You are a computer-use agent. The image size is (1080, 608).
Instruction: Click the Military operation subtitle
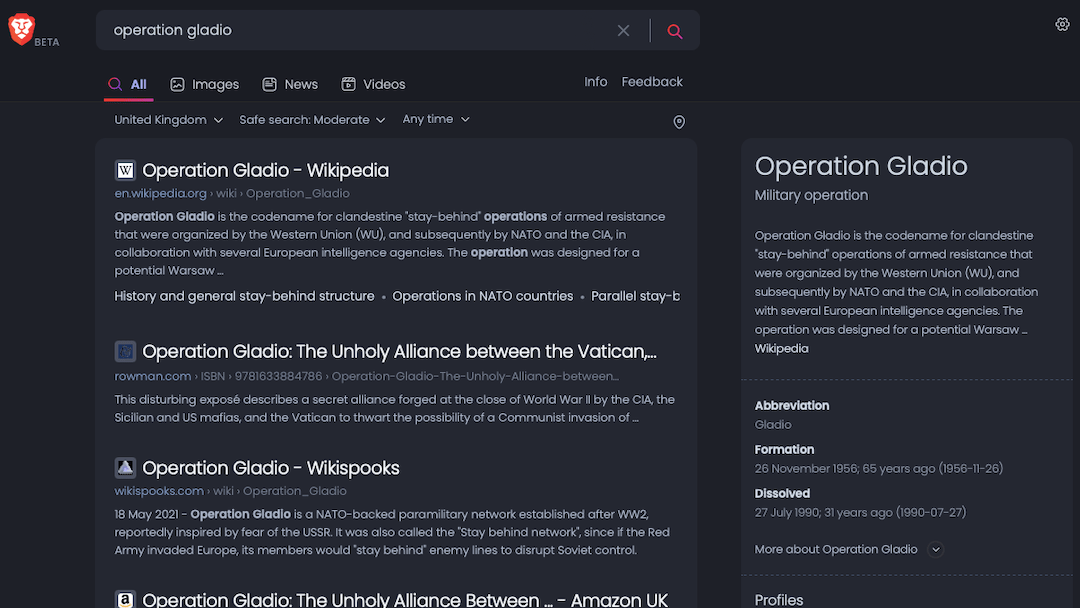coord(811,196)
